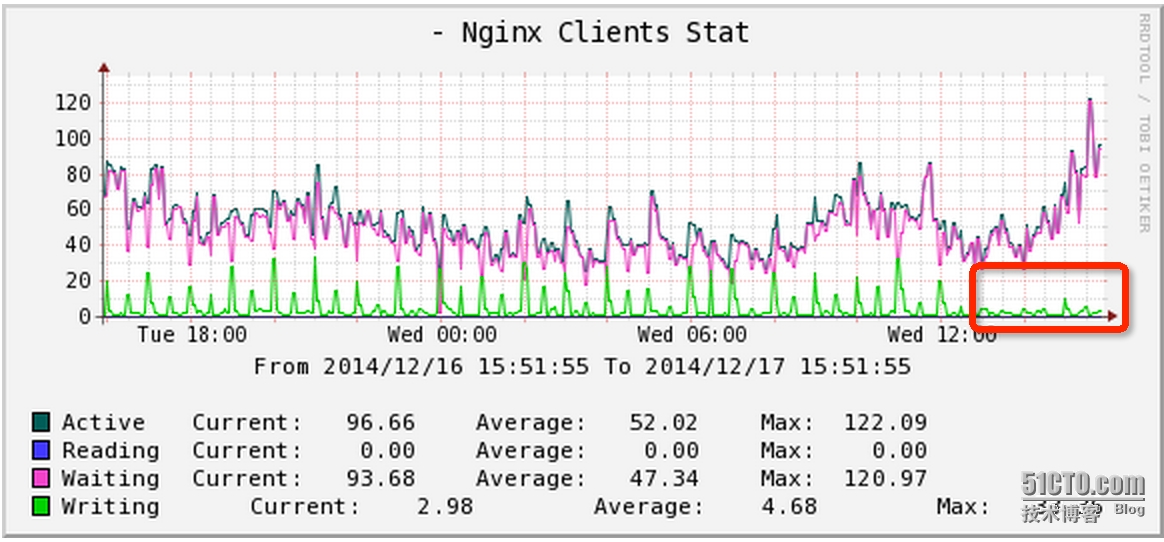Click the end timestamp '2014/12/17 15:51:55'
Screen dimensions: 1164x542
point(777,366)
